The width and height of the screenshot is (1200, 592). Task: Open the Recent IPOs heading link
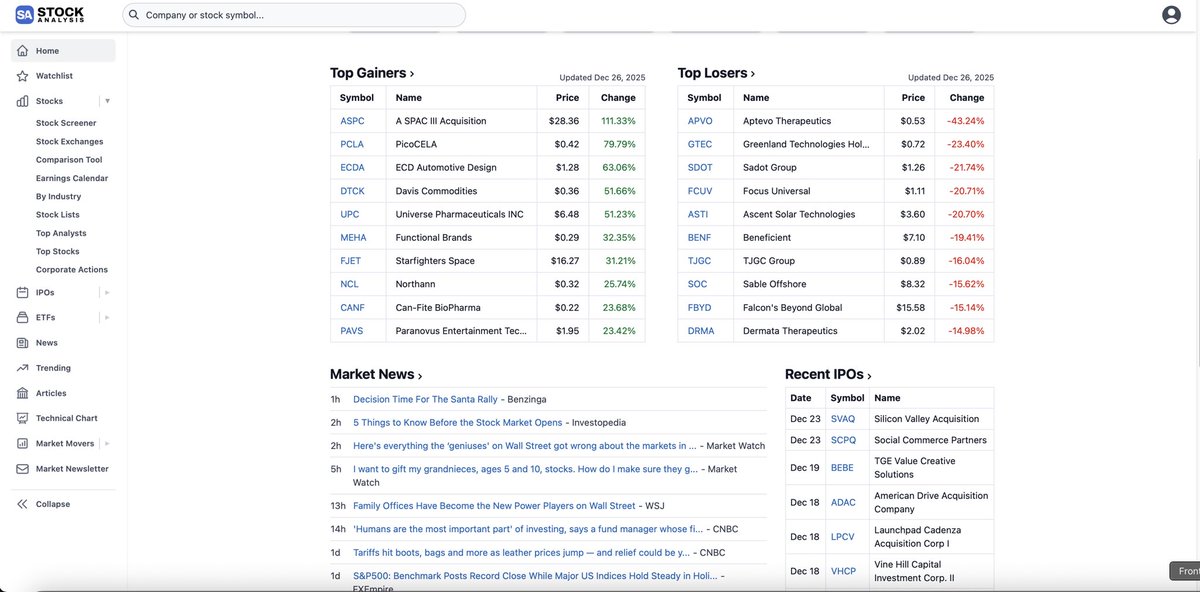[x=828, y=374]
